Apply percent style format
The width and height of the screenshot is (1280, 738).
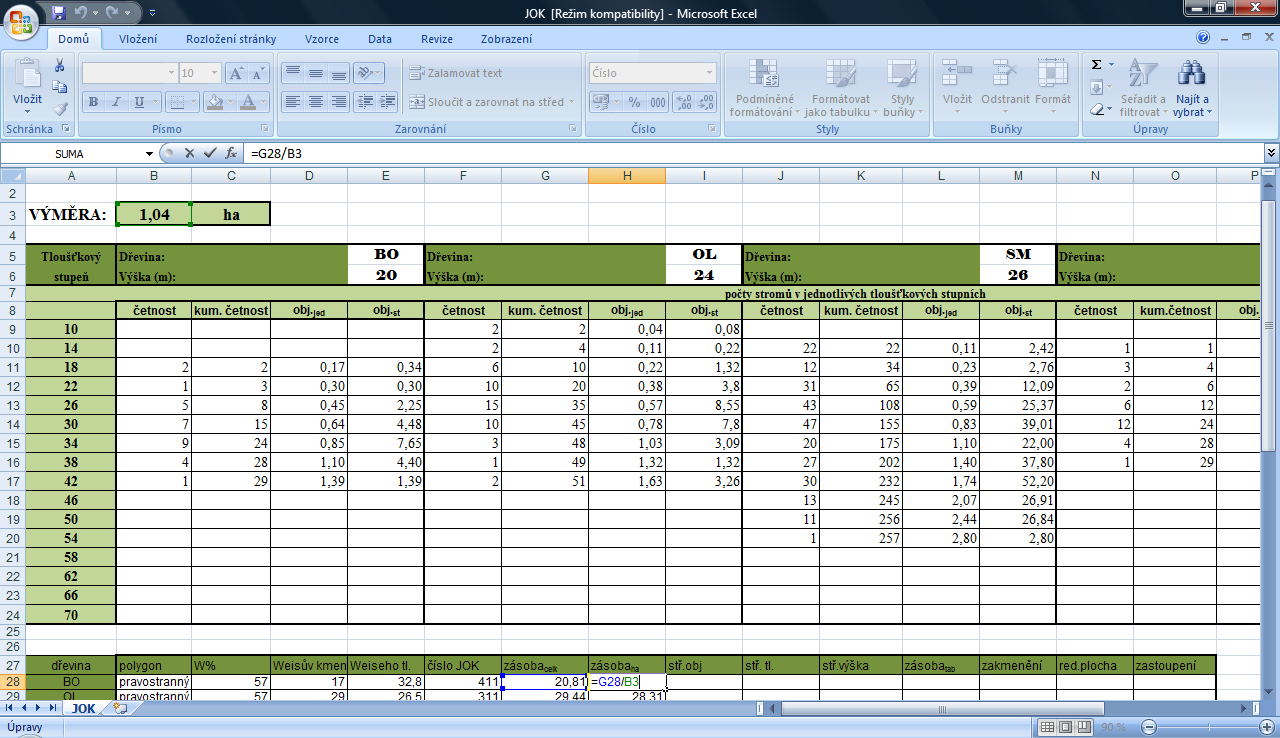pyautogui.click(x=634, y=102)
